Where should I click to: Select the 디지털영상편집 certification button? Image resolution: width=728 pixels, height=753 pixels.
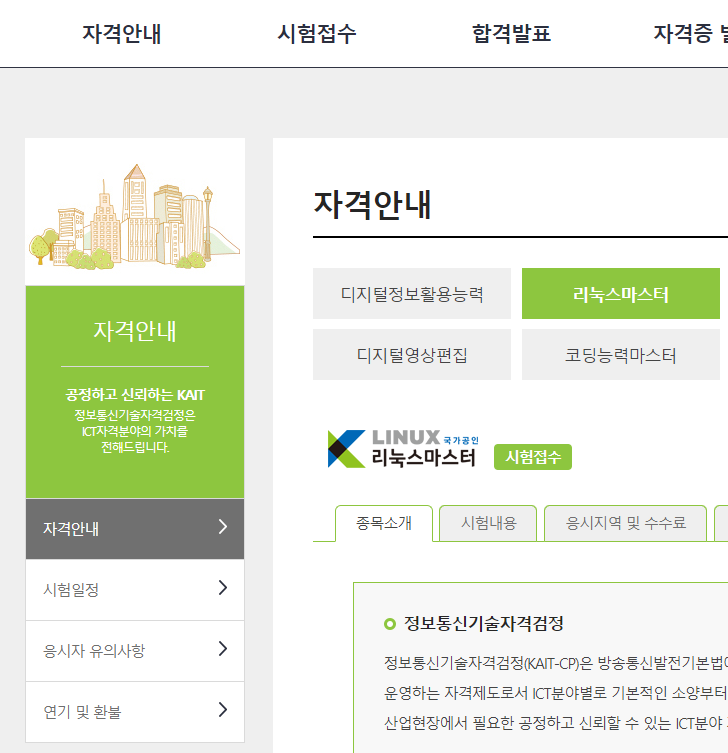412,354
